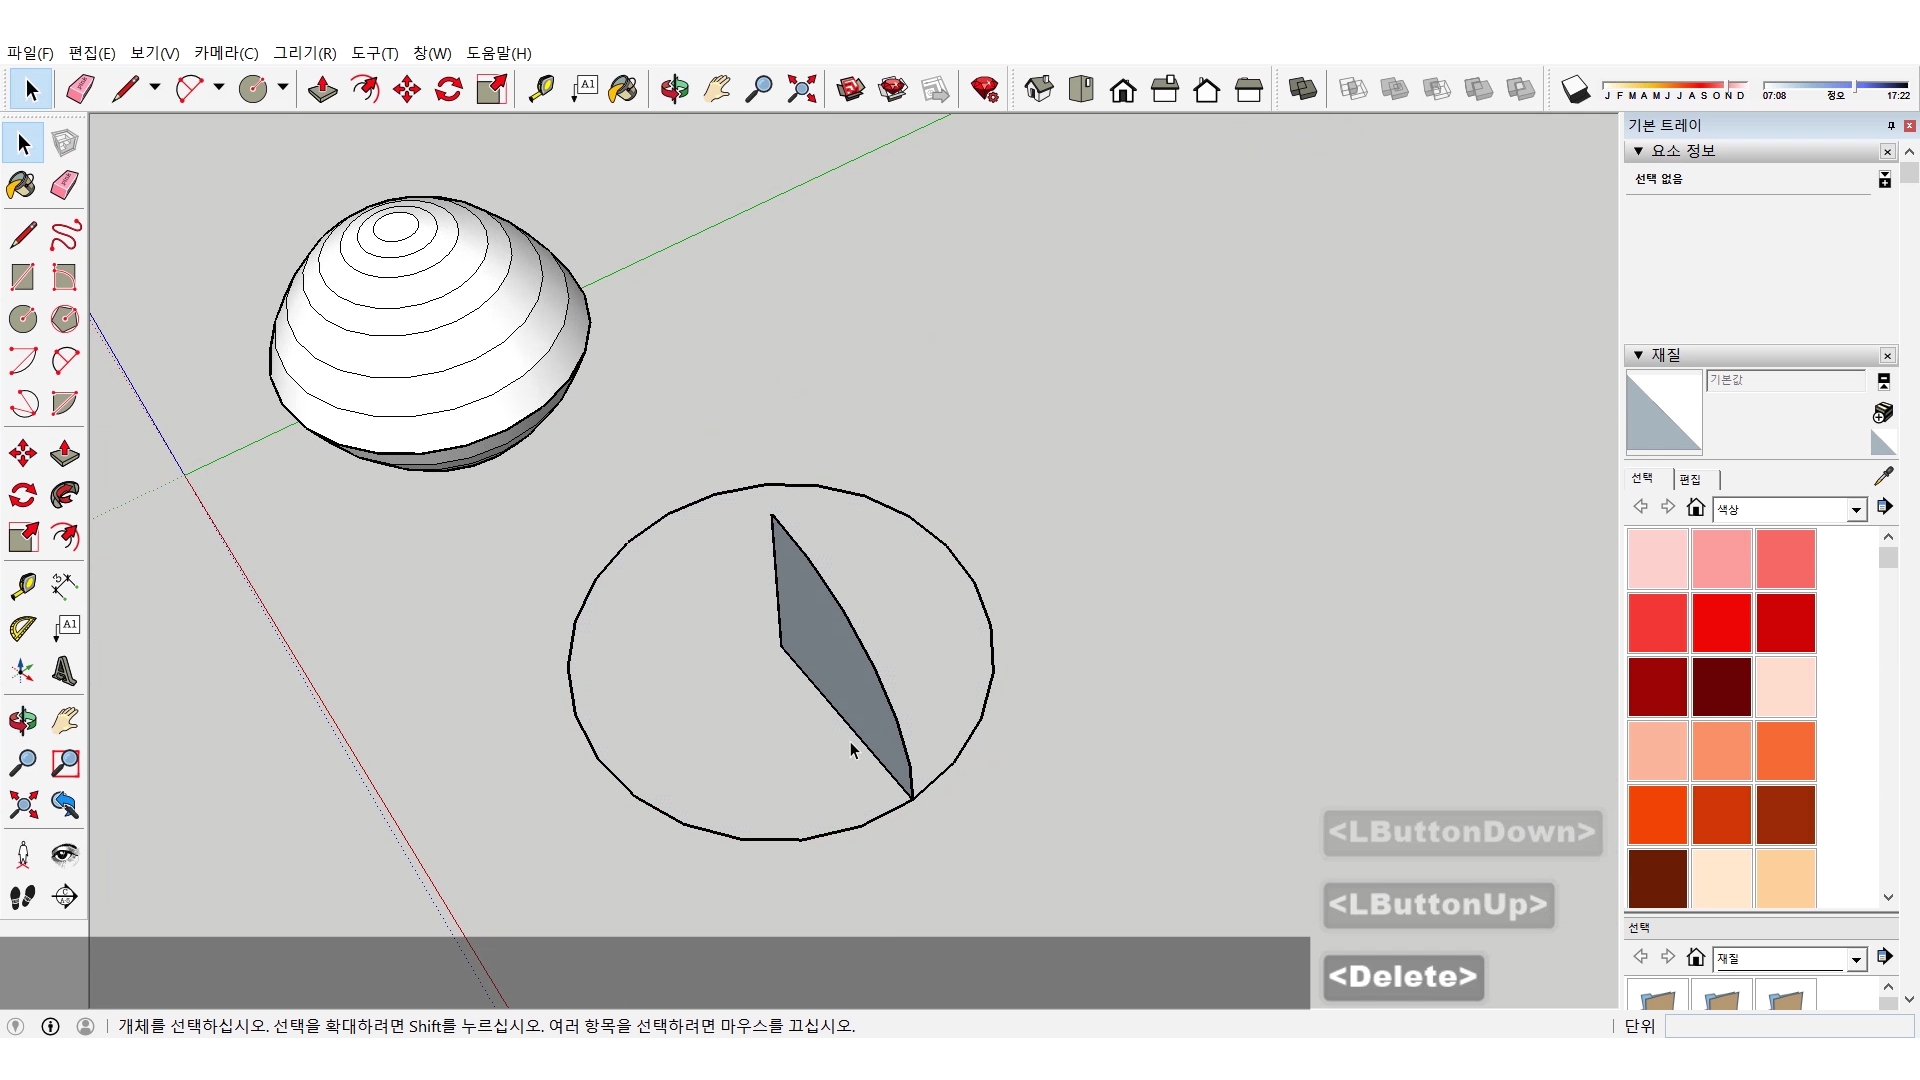Select the Eraser tool in left toolbar
The height and width of the screenshot is (1080, 1920).
(64, 185)
